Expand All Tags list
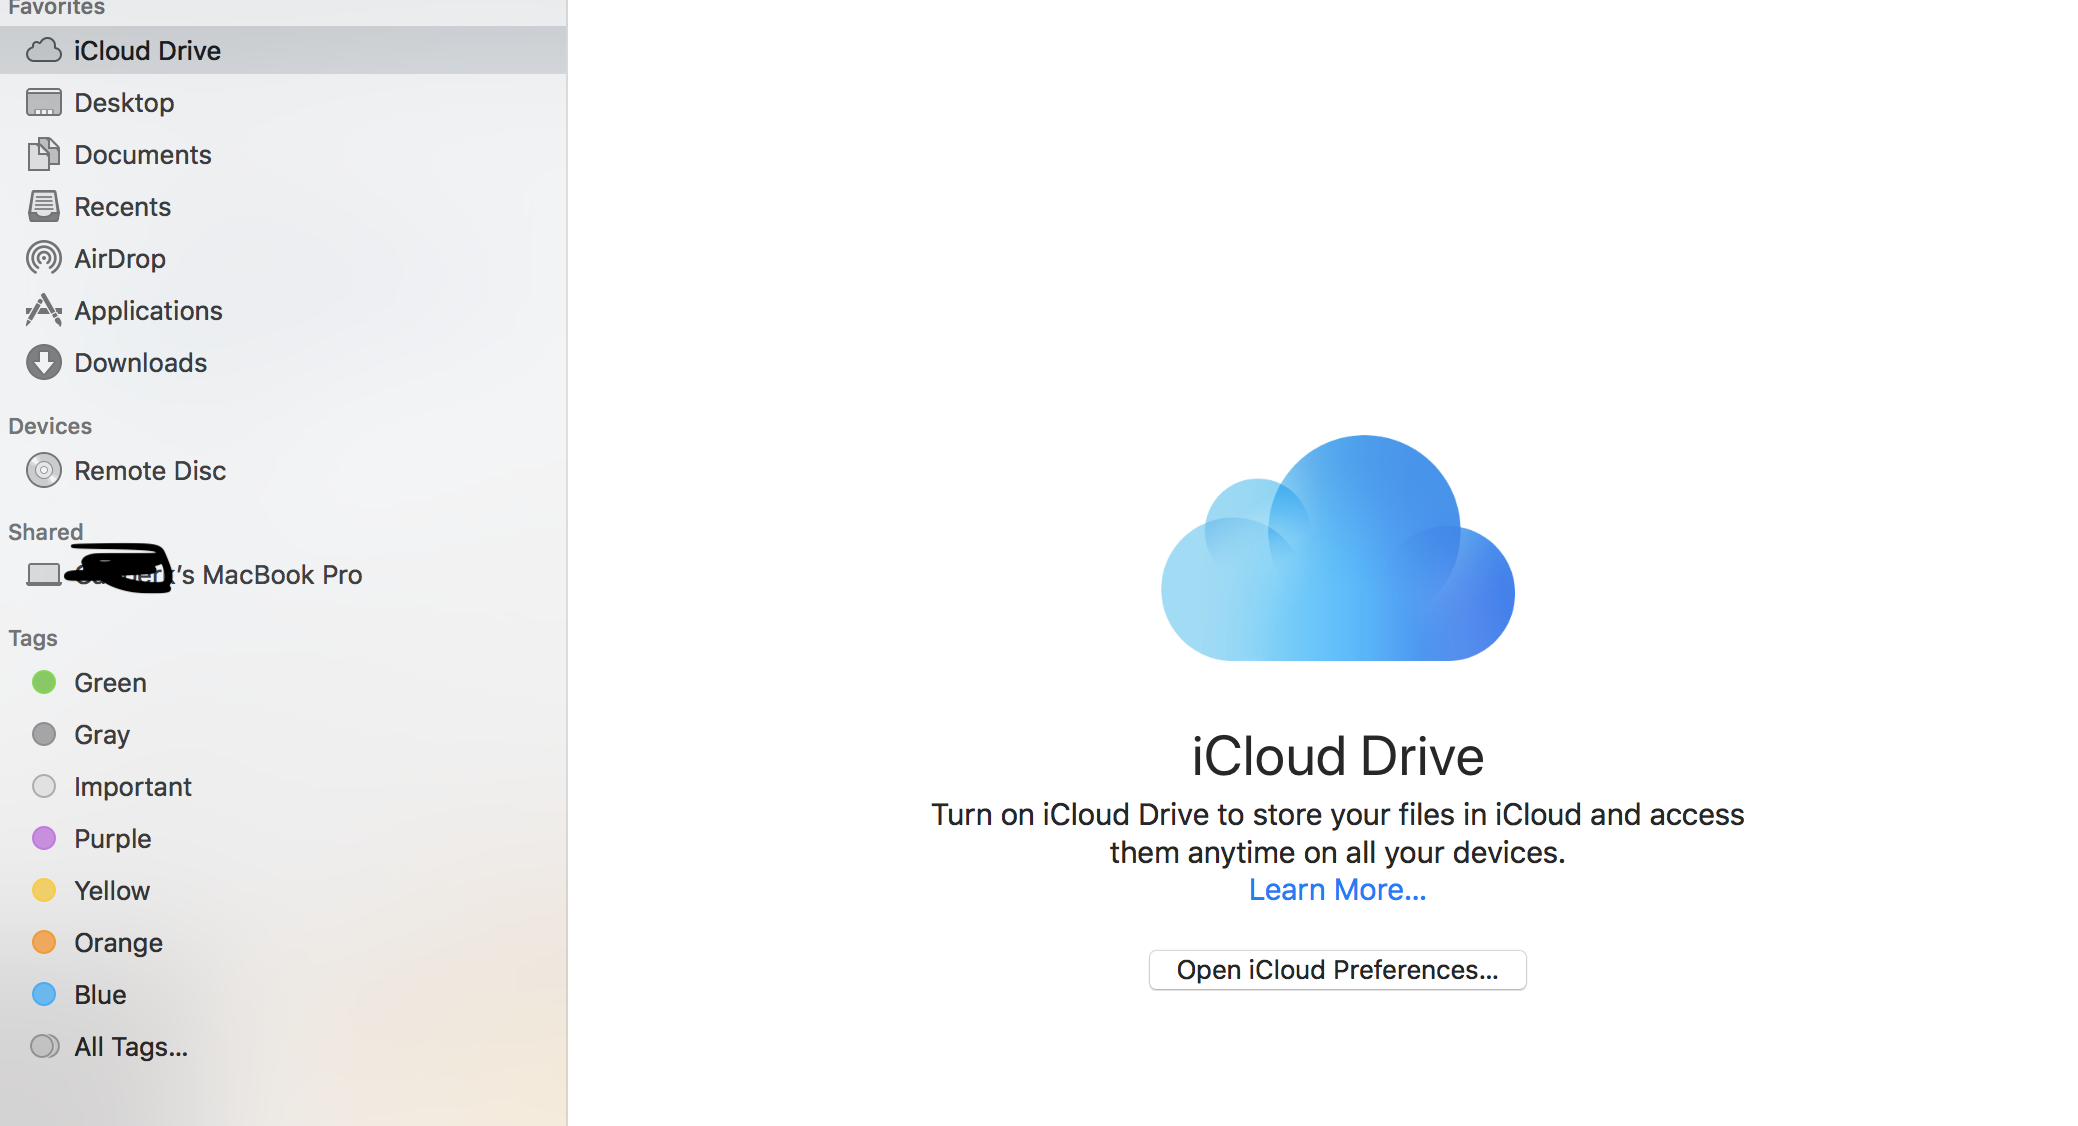This screenshot has height=1126, width=2078. coord(130,1047)
